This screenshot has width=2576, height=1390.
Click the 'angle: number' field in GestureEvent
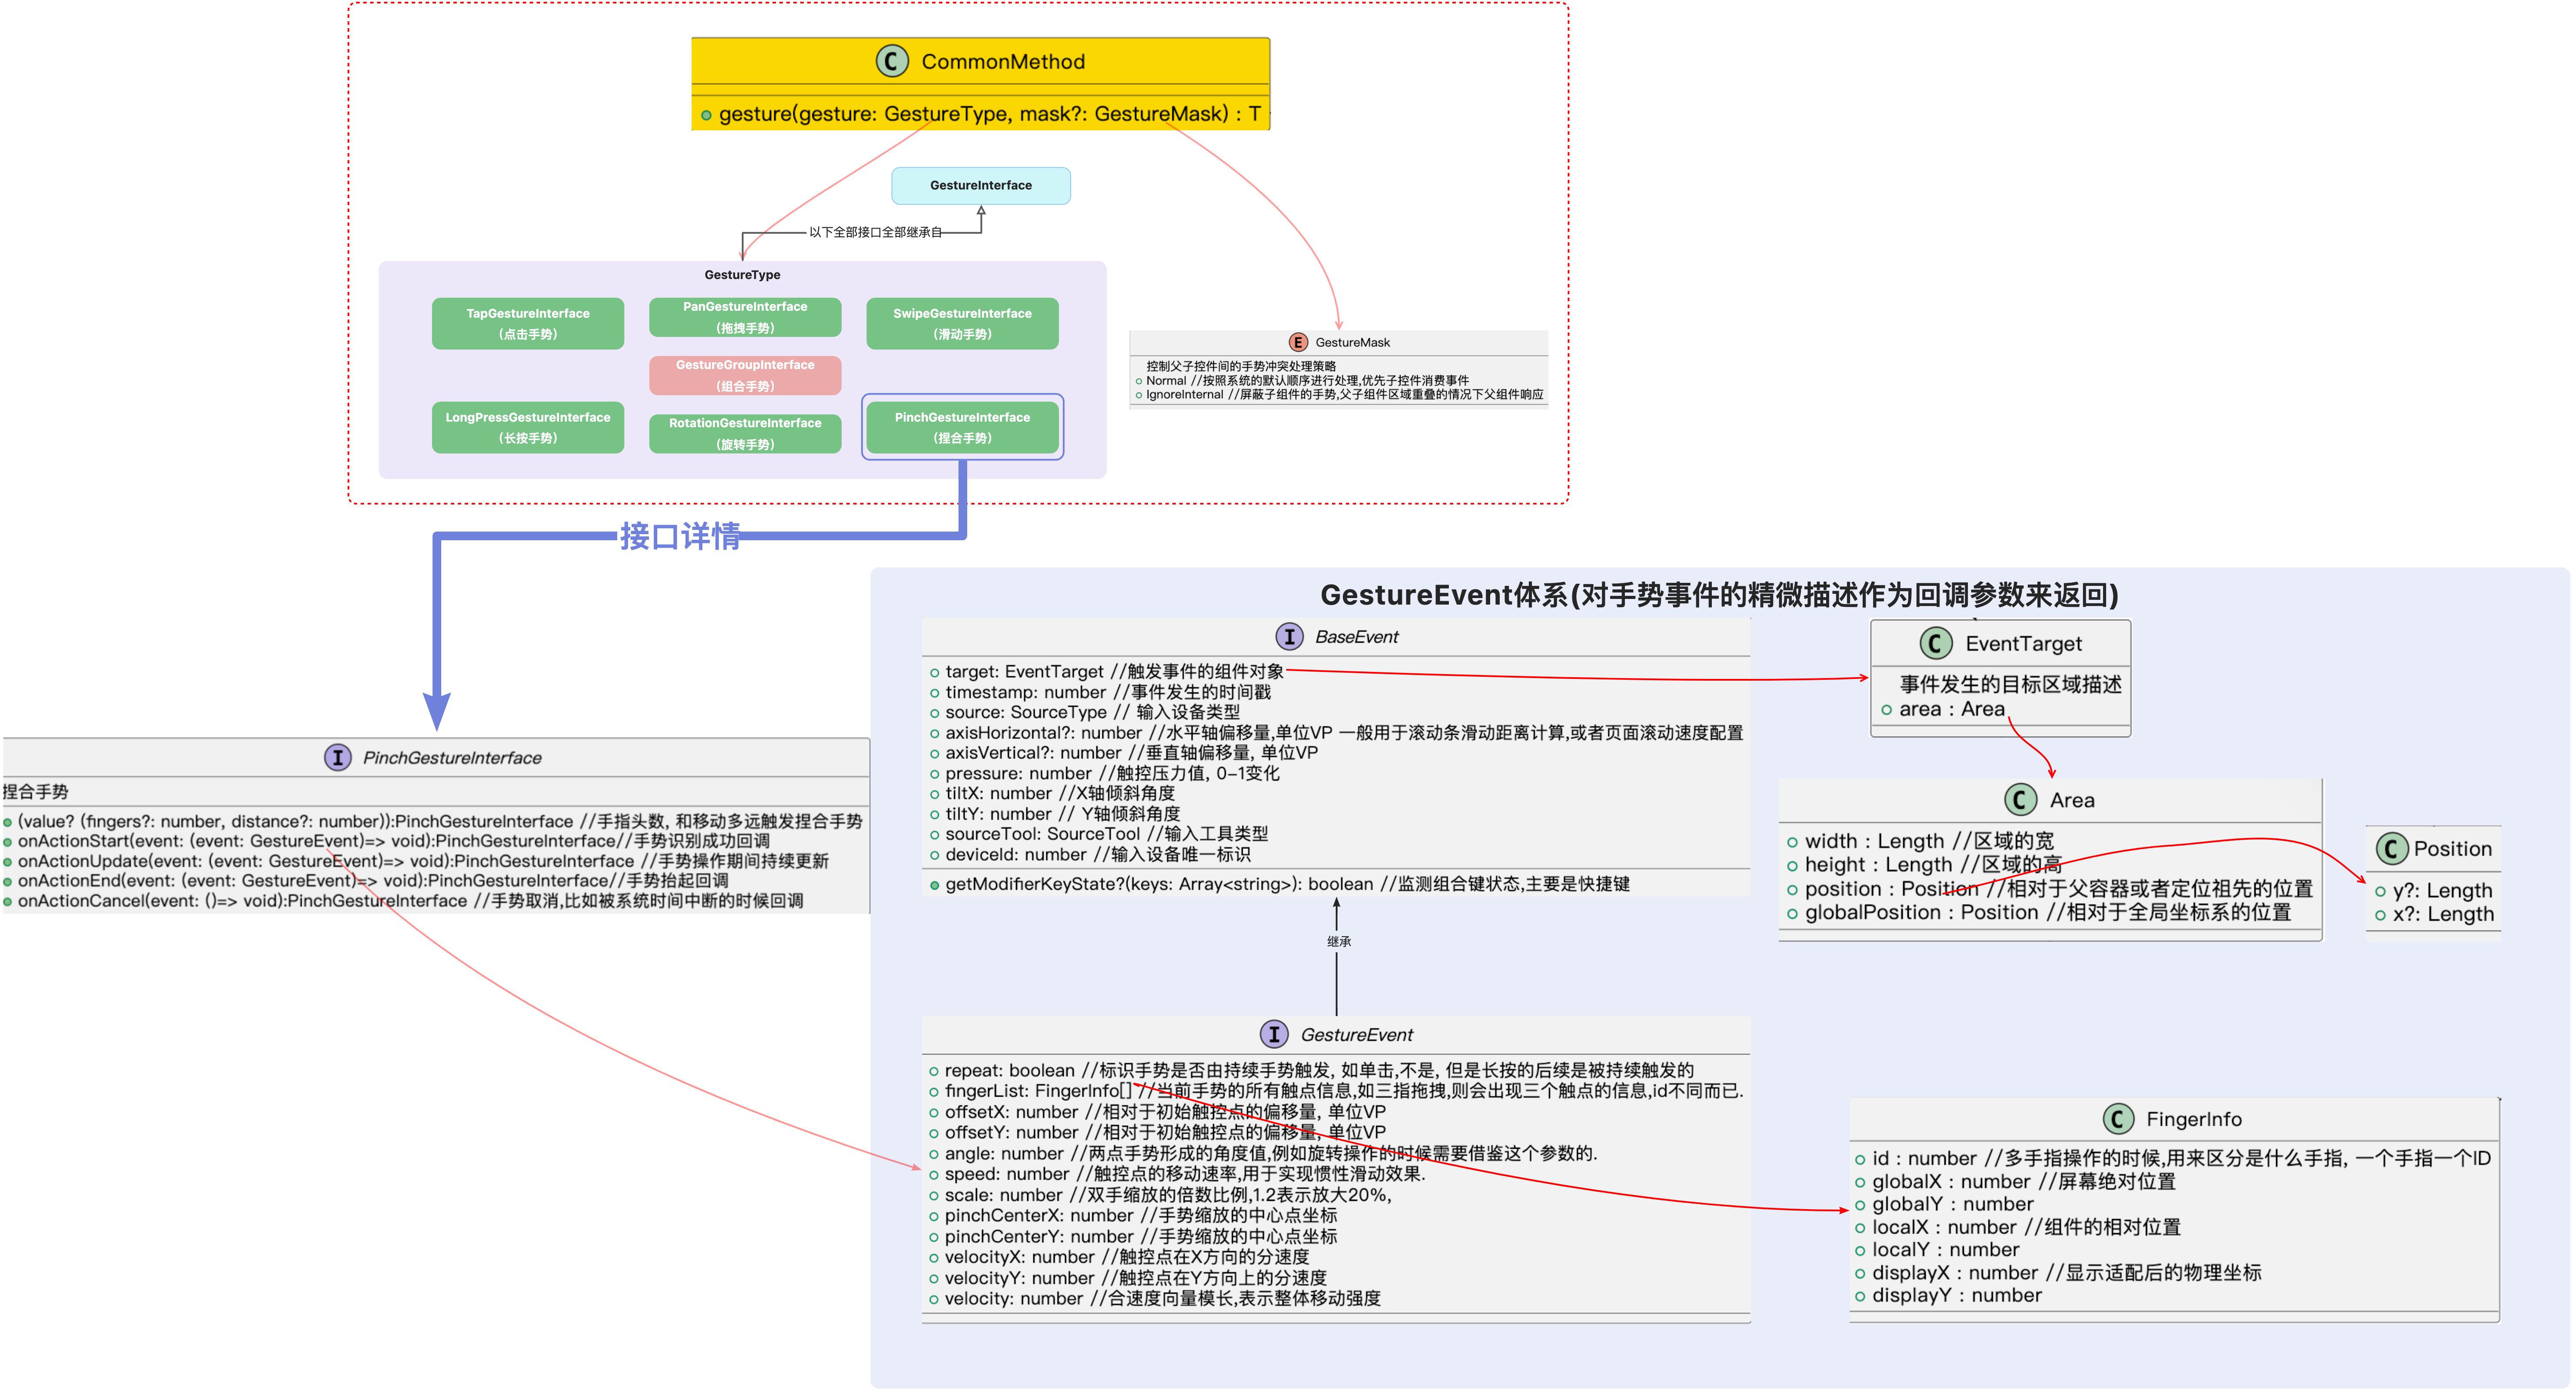coord(1263,1153)
